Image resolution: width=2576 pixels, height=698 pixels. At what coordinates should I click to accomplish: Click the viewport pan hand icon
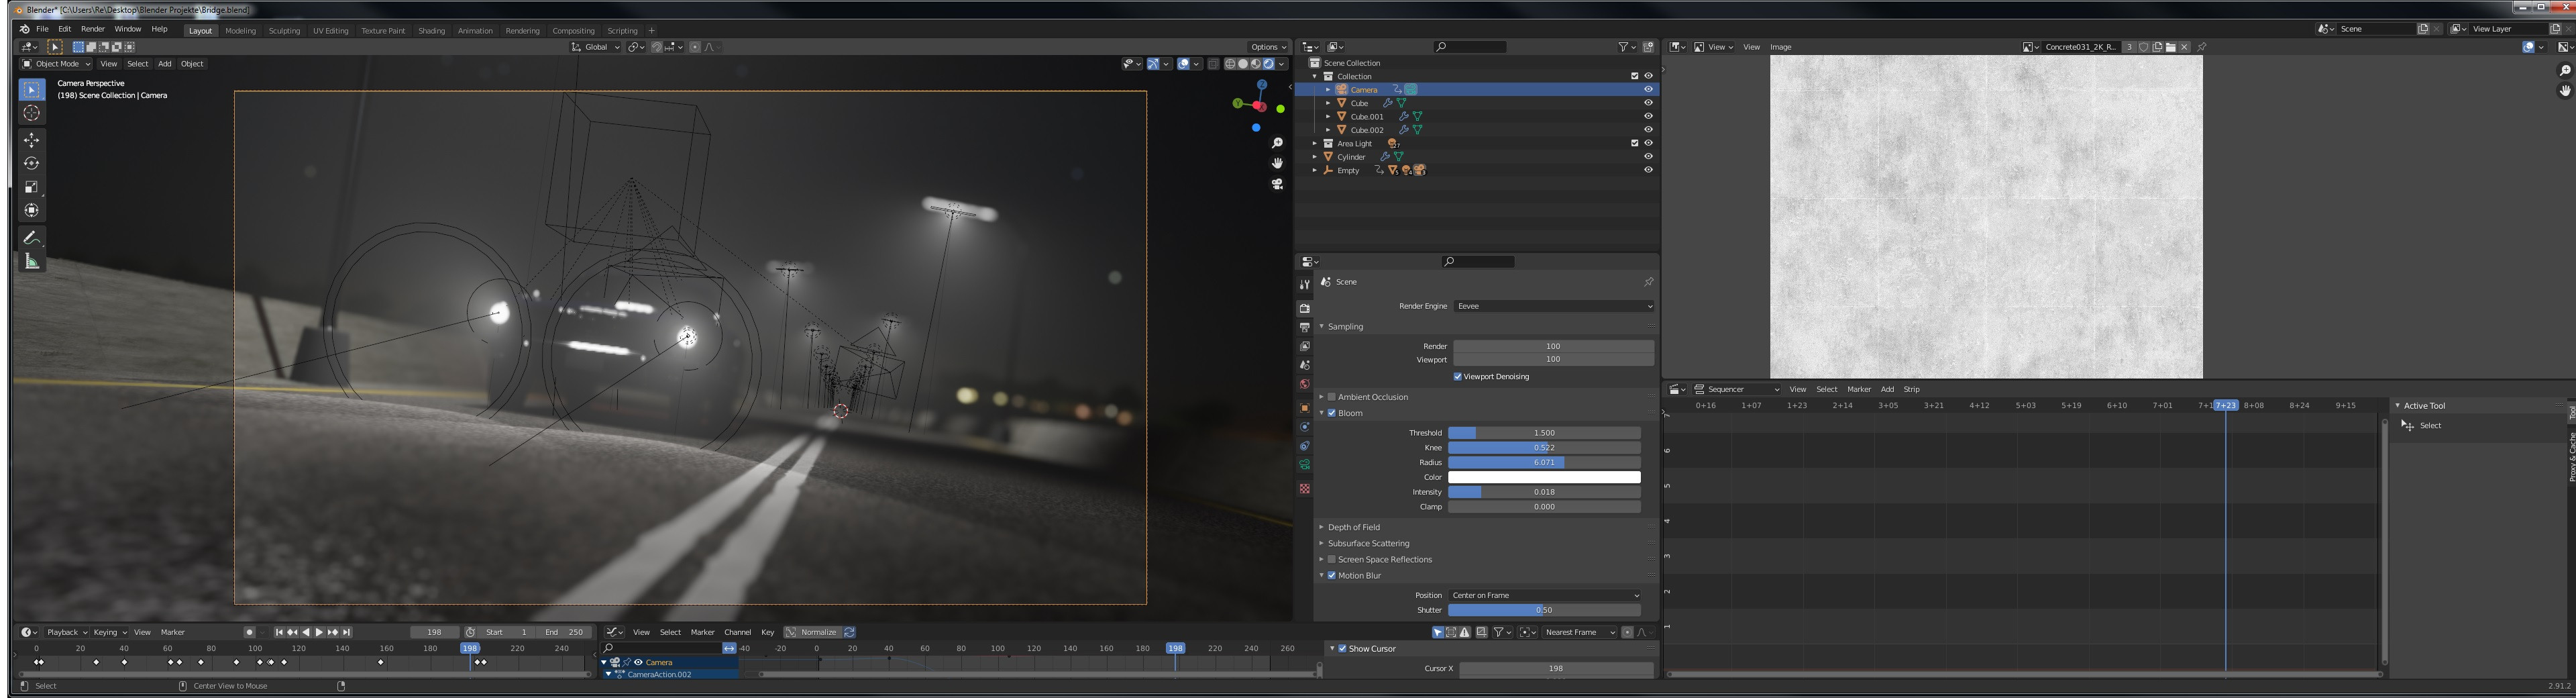(x=1277, y=163)
